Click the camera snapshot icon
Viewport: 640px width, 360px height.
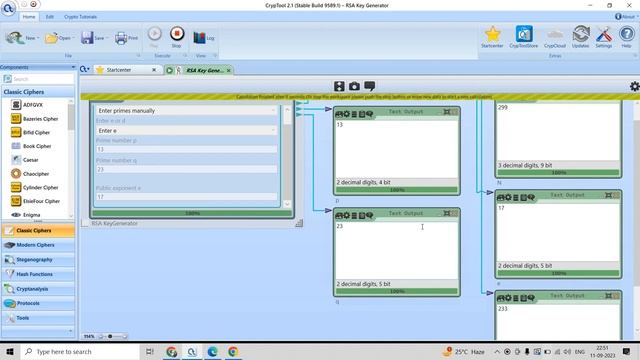click(354, 86)
